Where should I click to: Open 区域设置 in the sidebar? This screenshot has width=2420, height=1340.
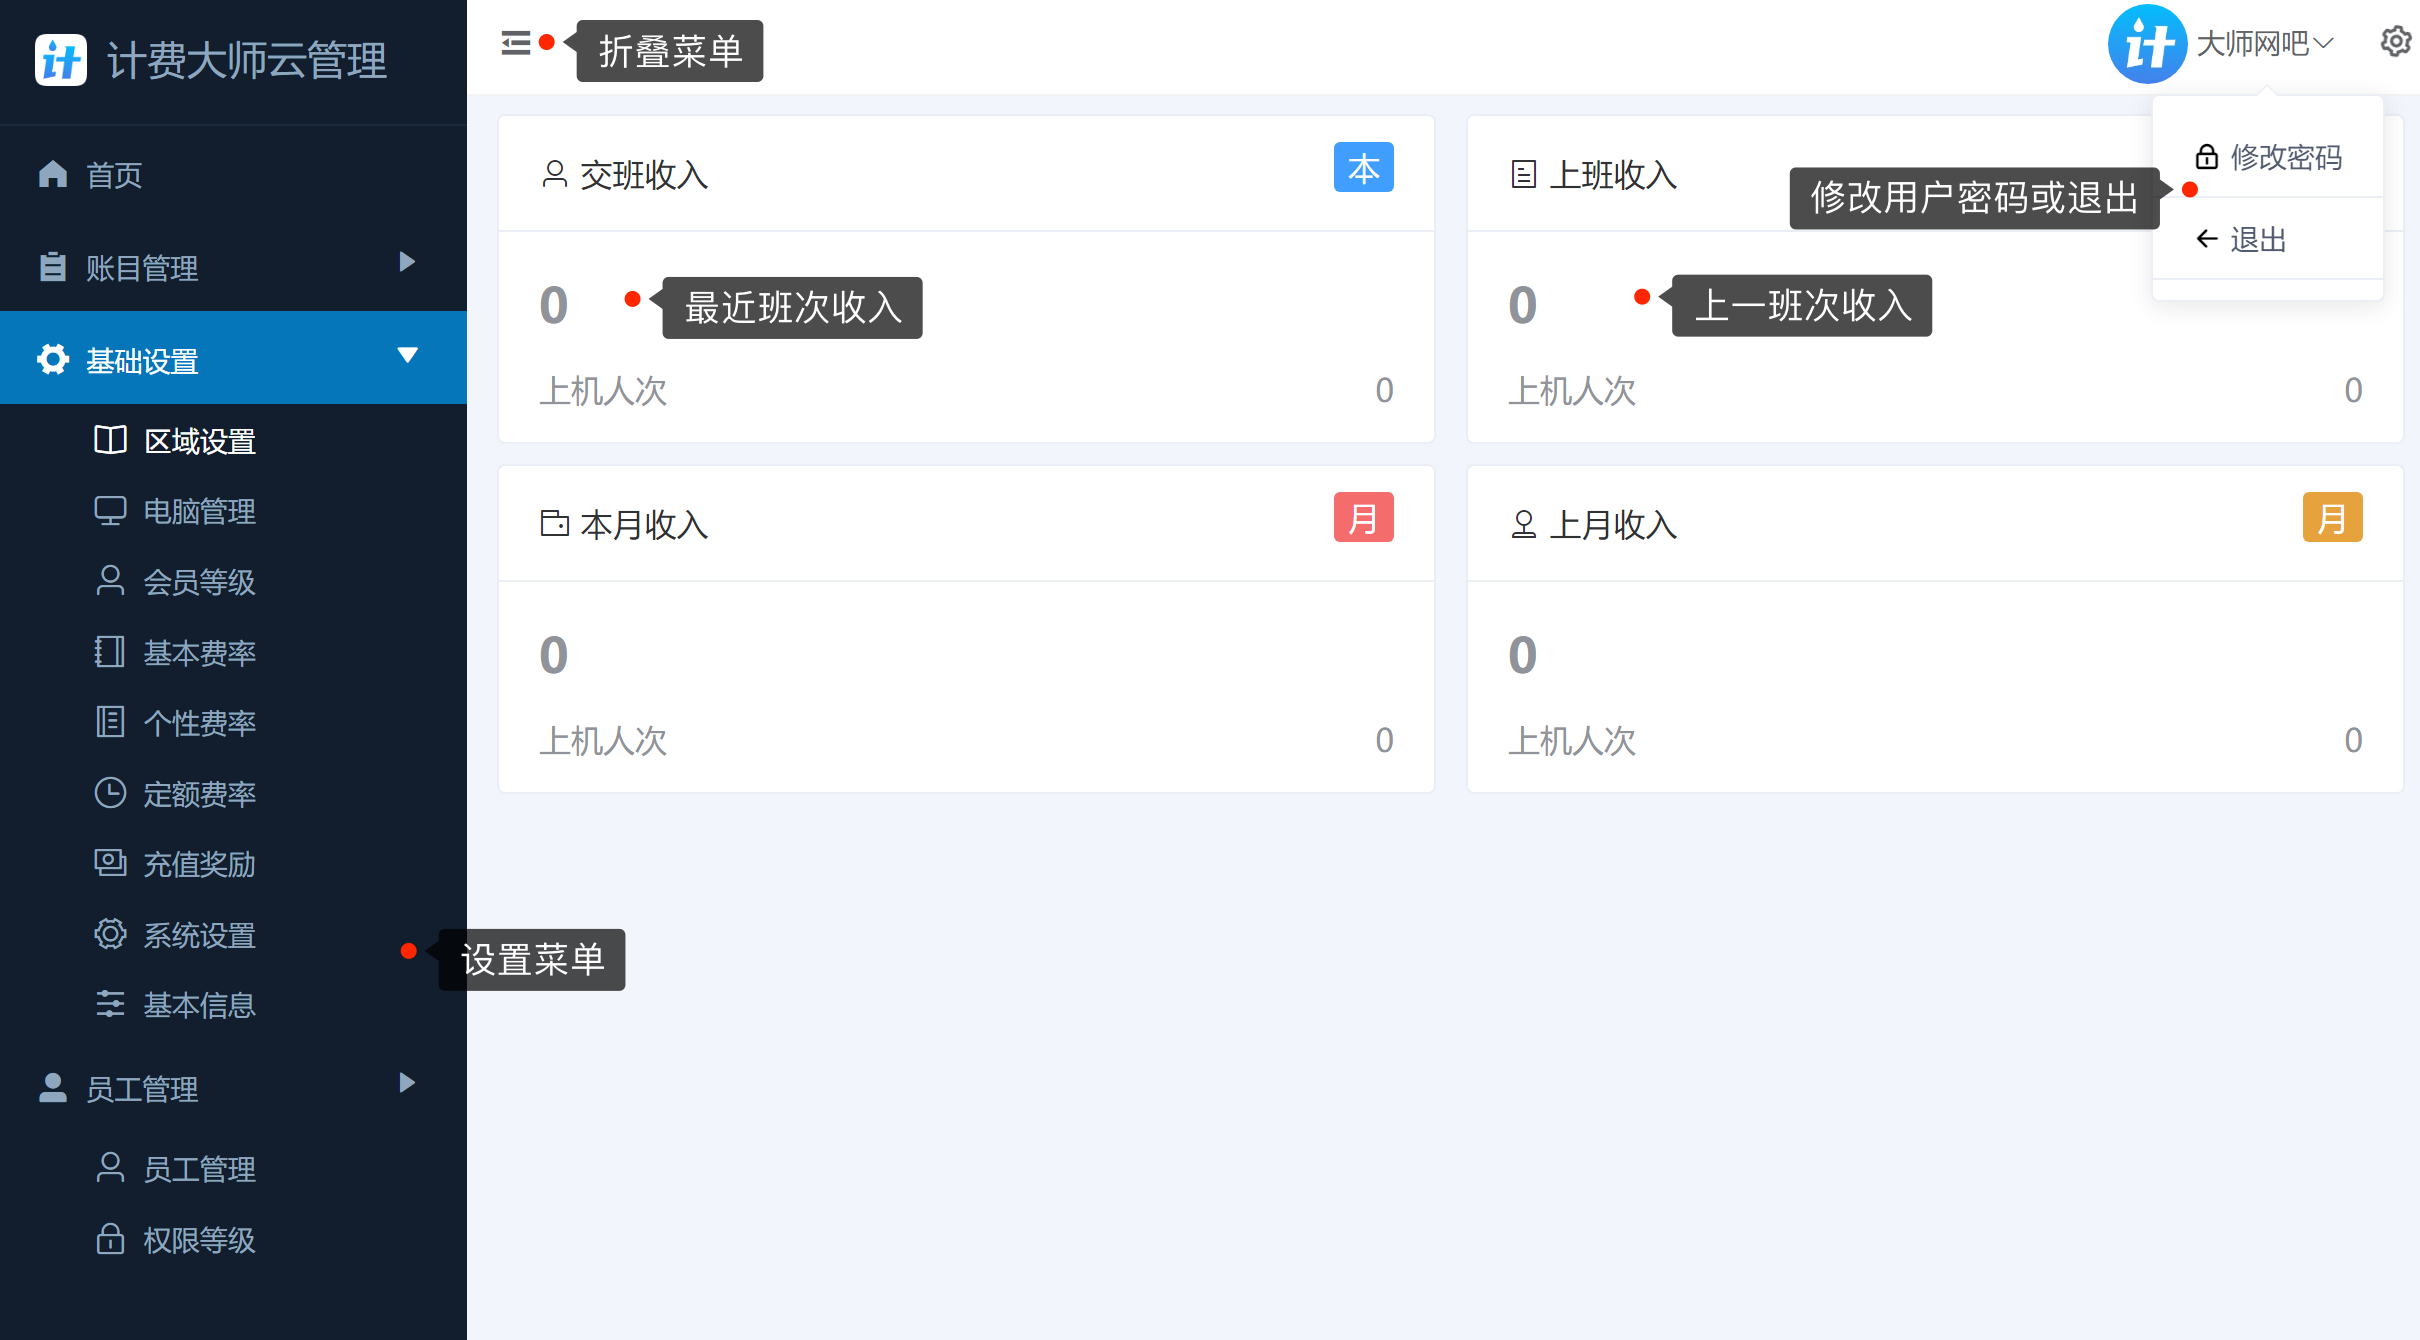(233, 440)
